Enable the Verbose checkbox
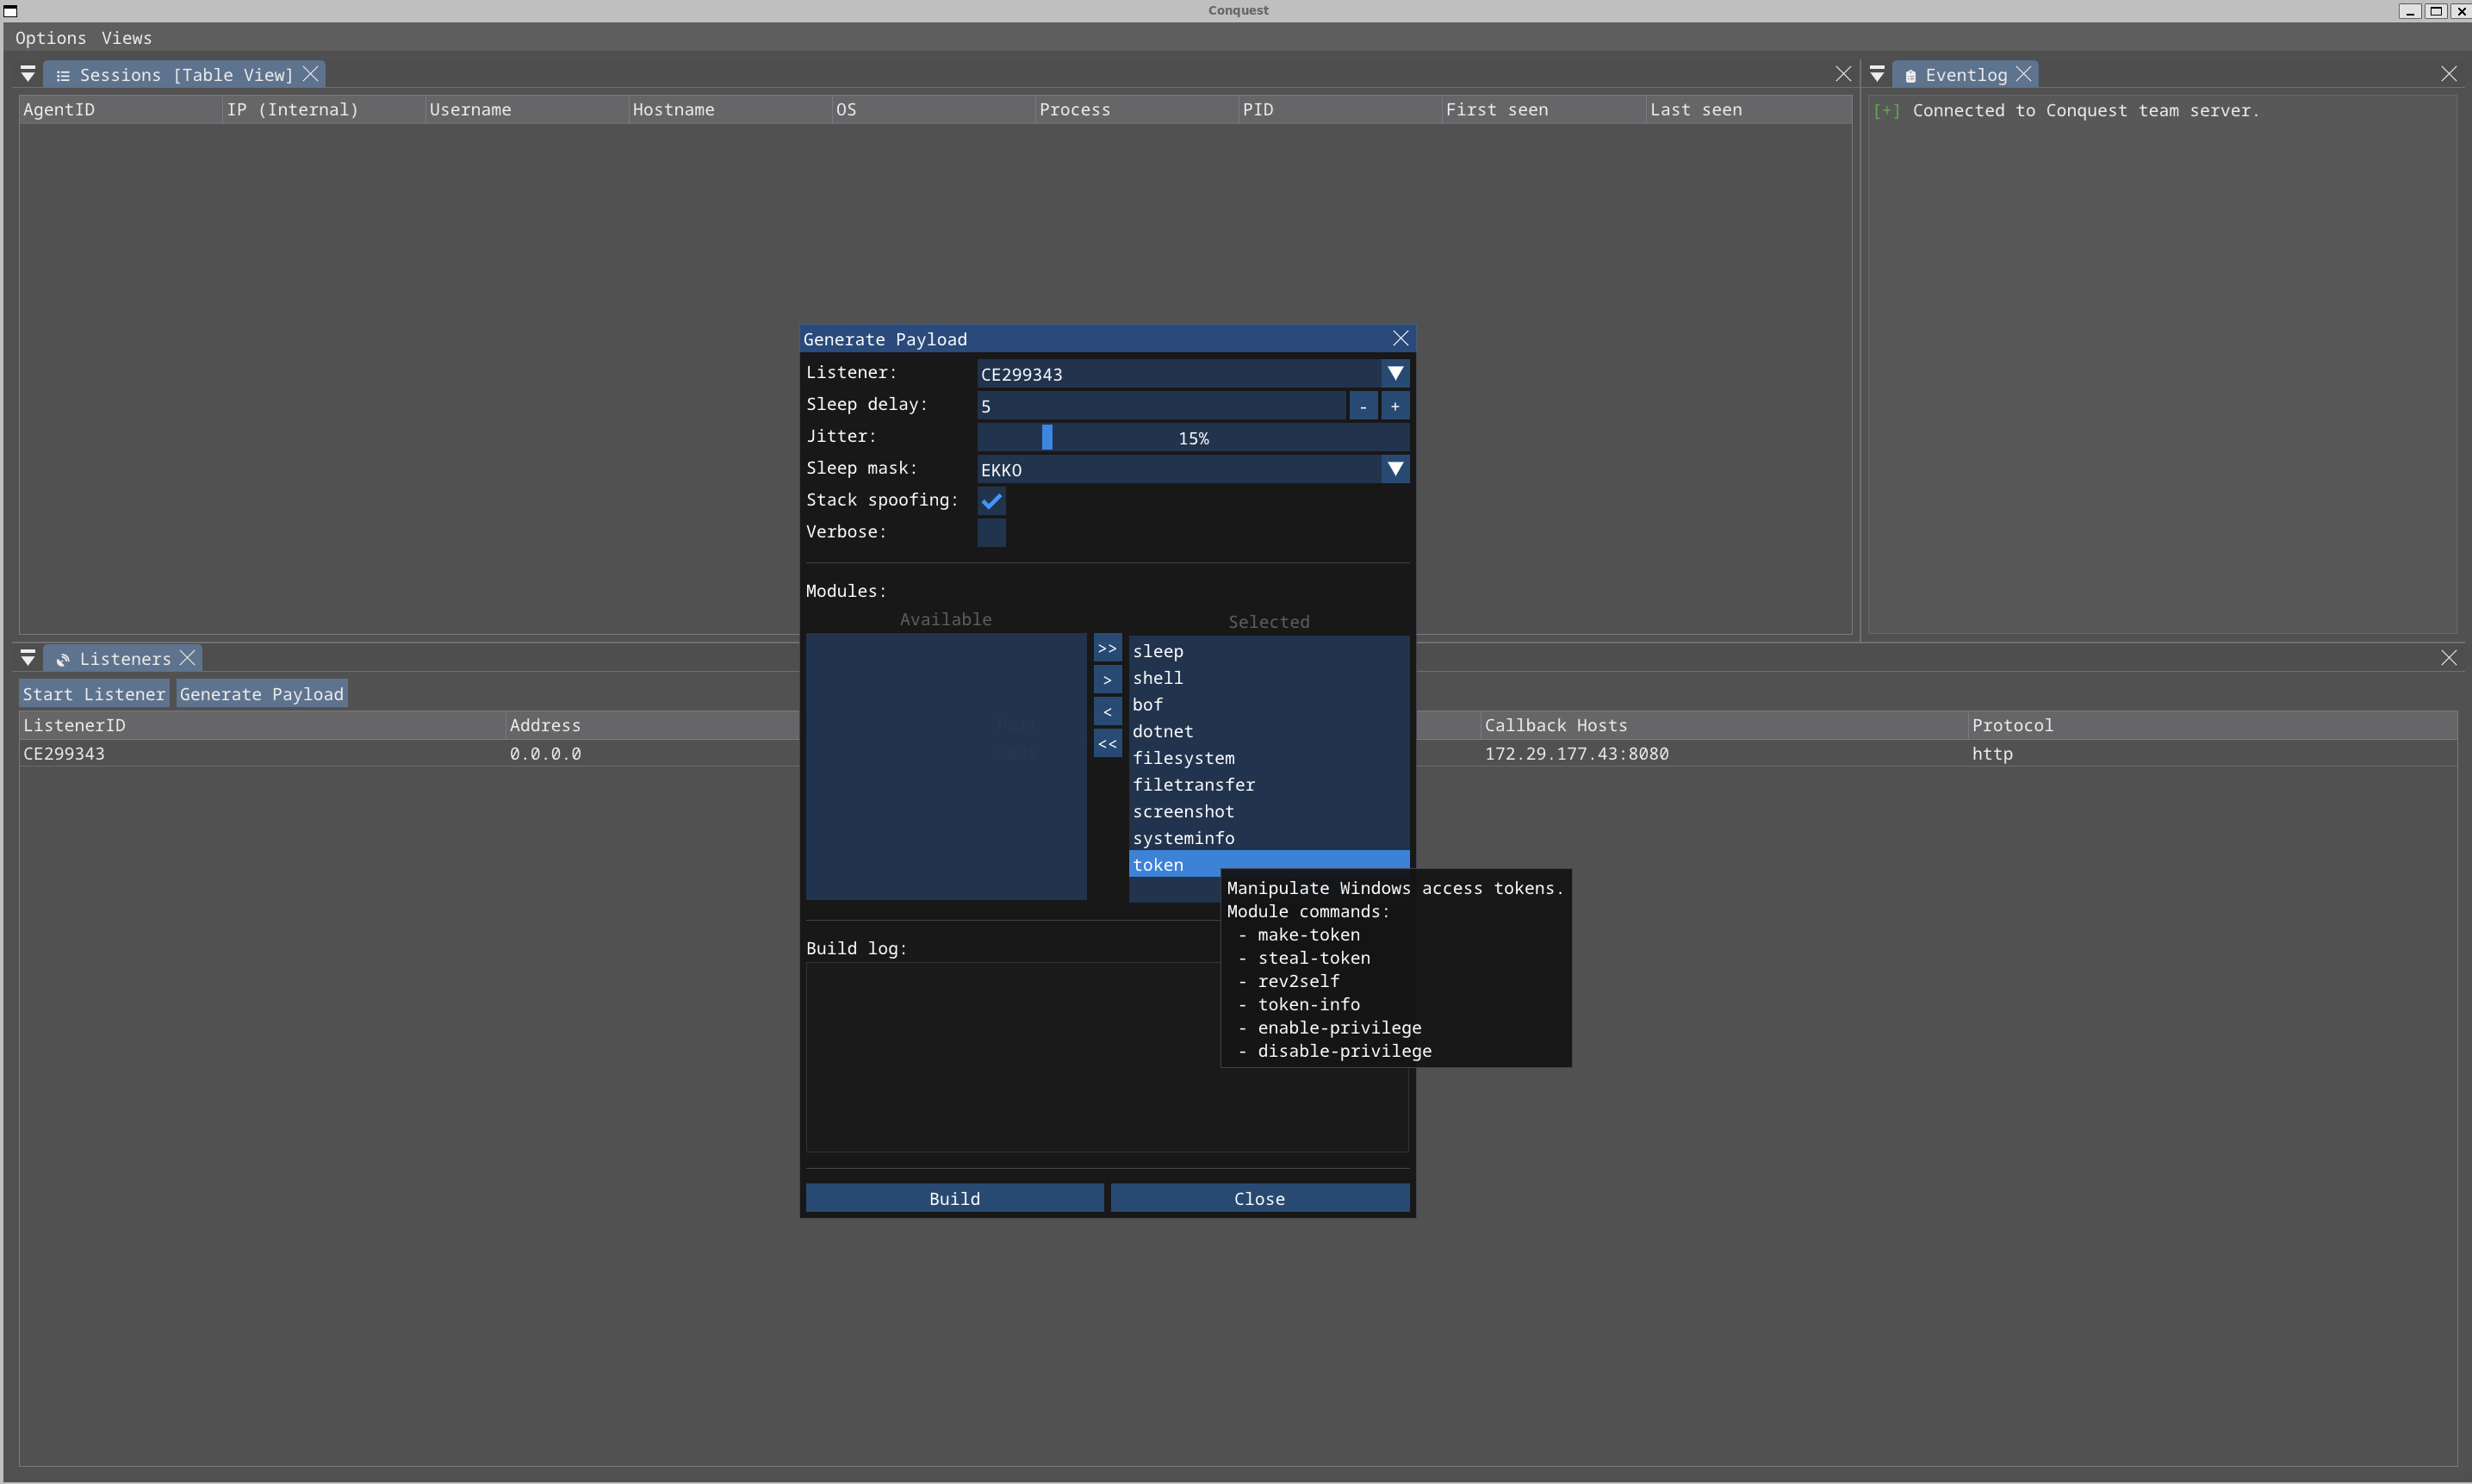 pyautogui.click(x=991, y=533)
